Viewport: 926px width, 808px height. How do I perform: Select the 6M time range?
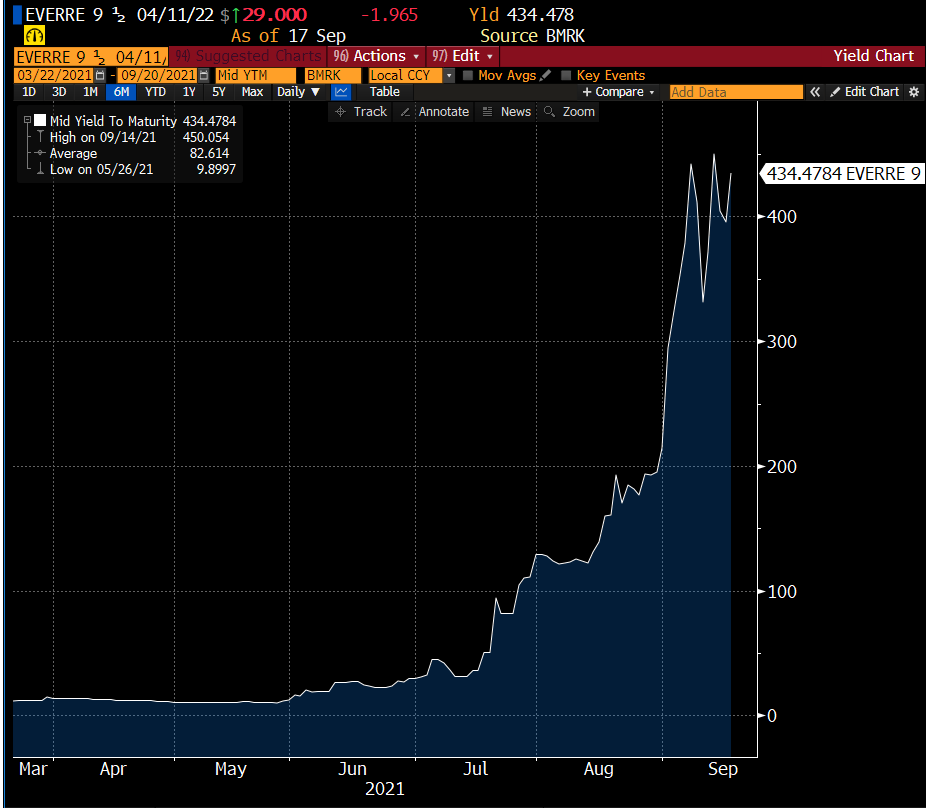[121, 92]
